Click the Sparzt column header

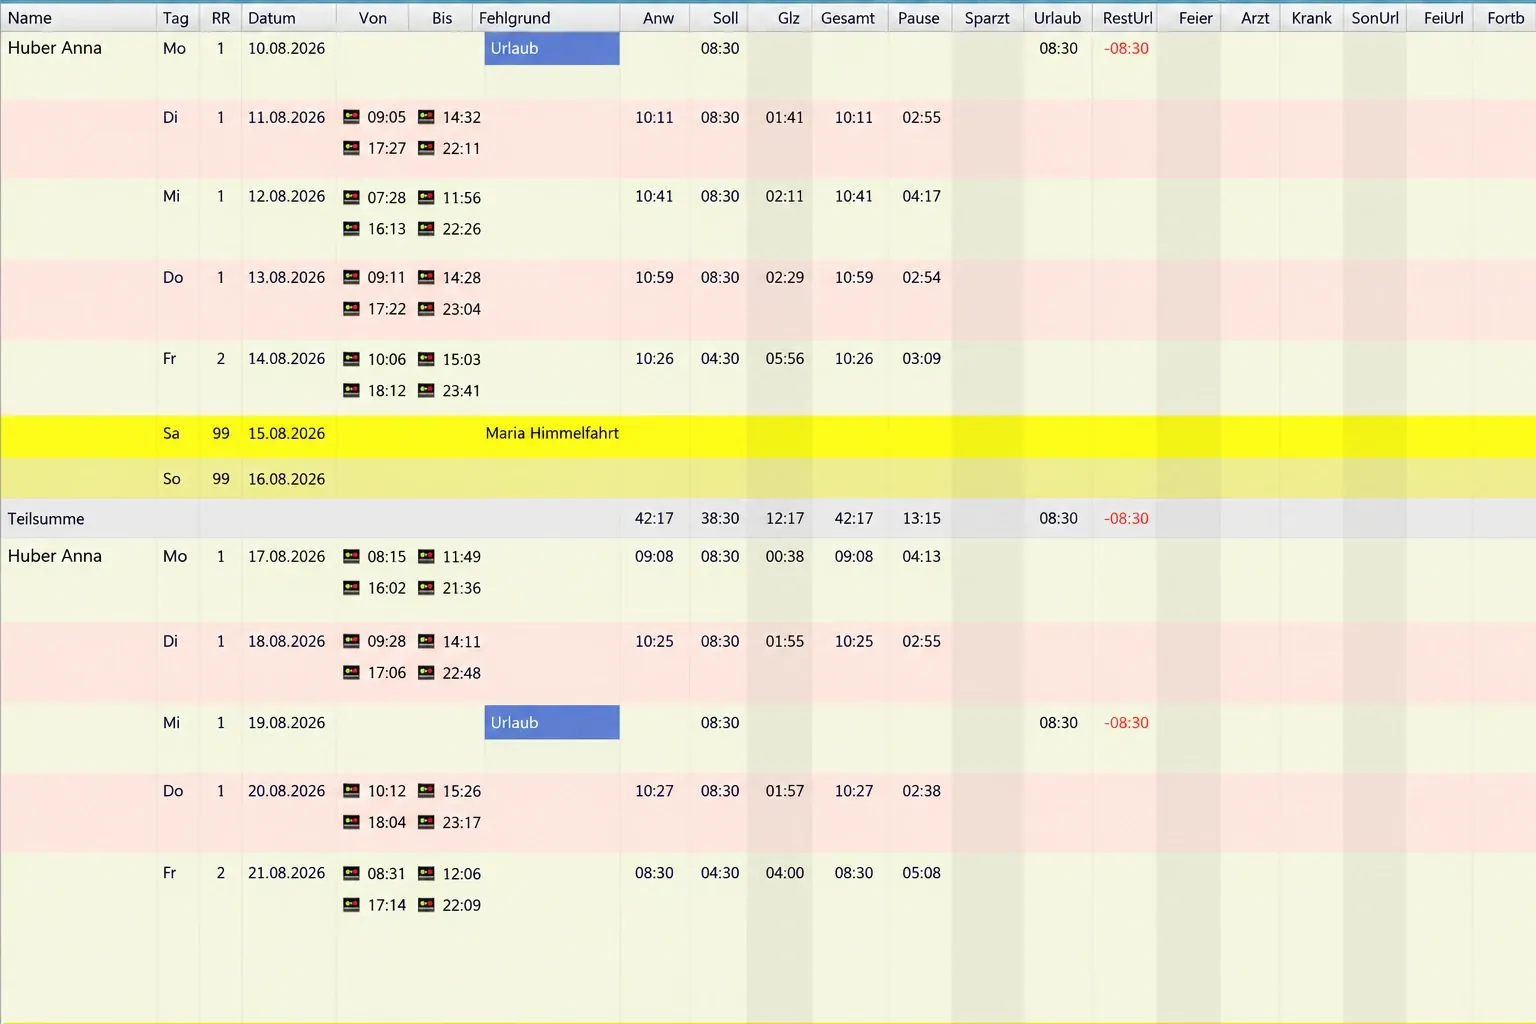987,17
